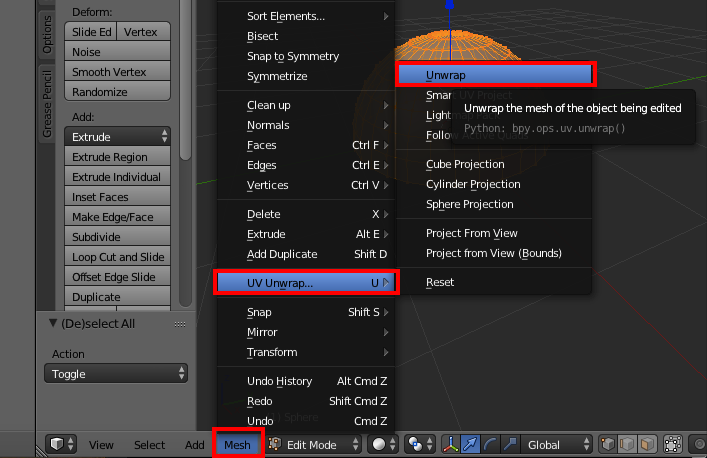Expand the Clean up submenu

[307, 105]
